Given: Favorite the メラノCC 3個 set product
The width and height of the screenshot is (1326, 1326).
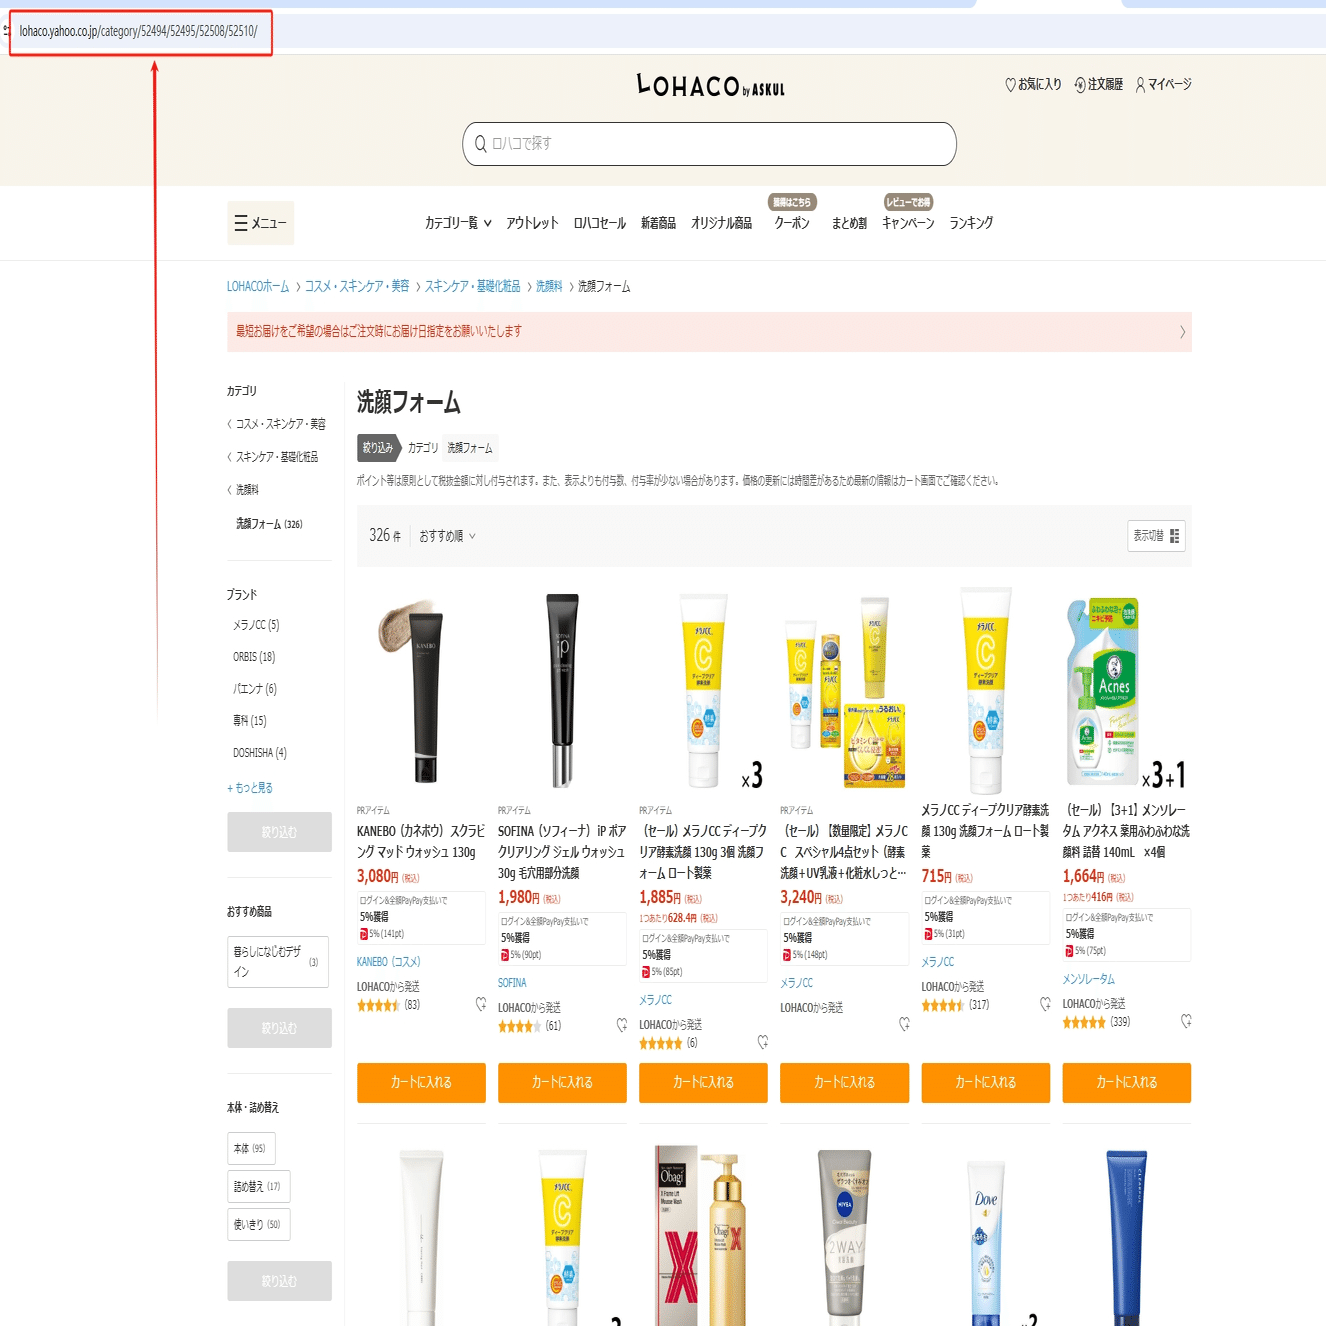Looking at the screenshot, I should [x=763, y=1042].
